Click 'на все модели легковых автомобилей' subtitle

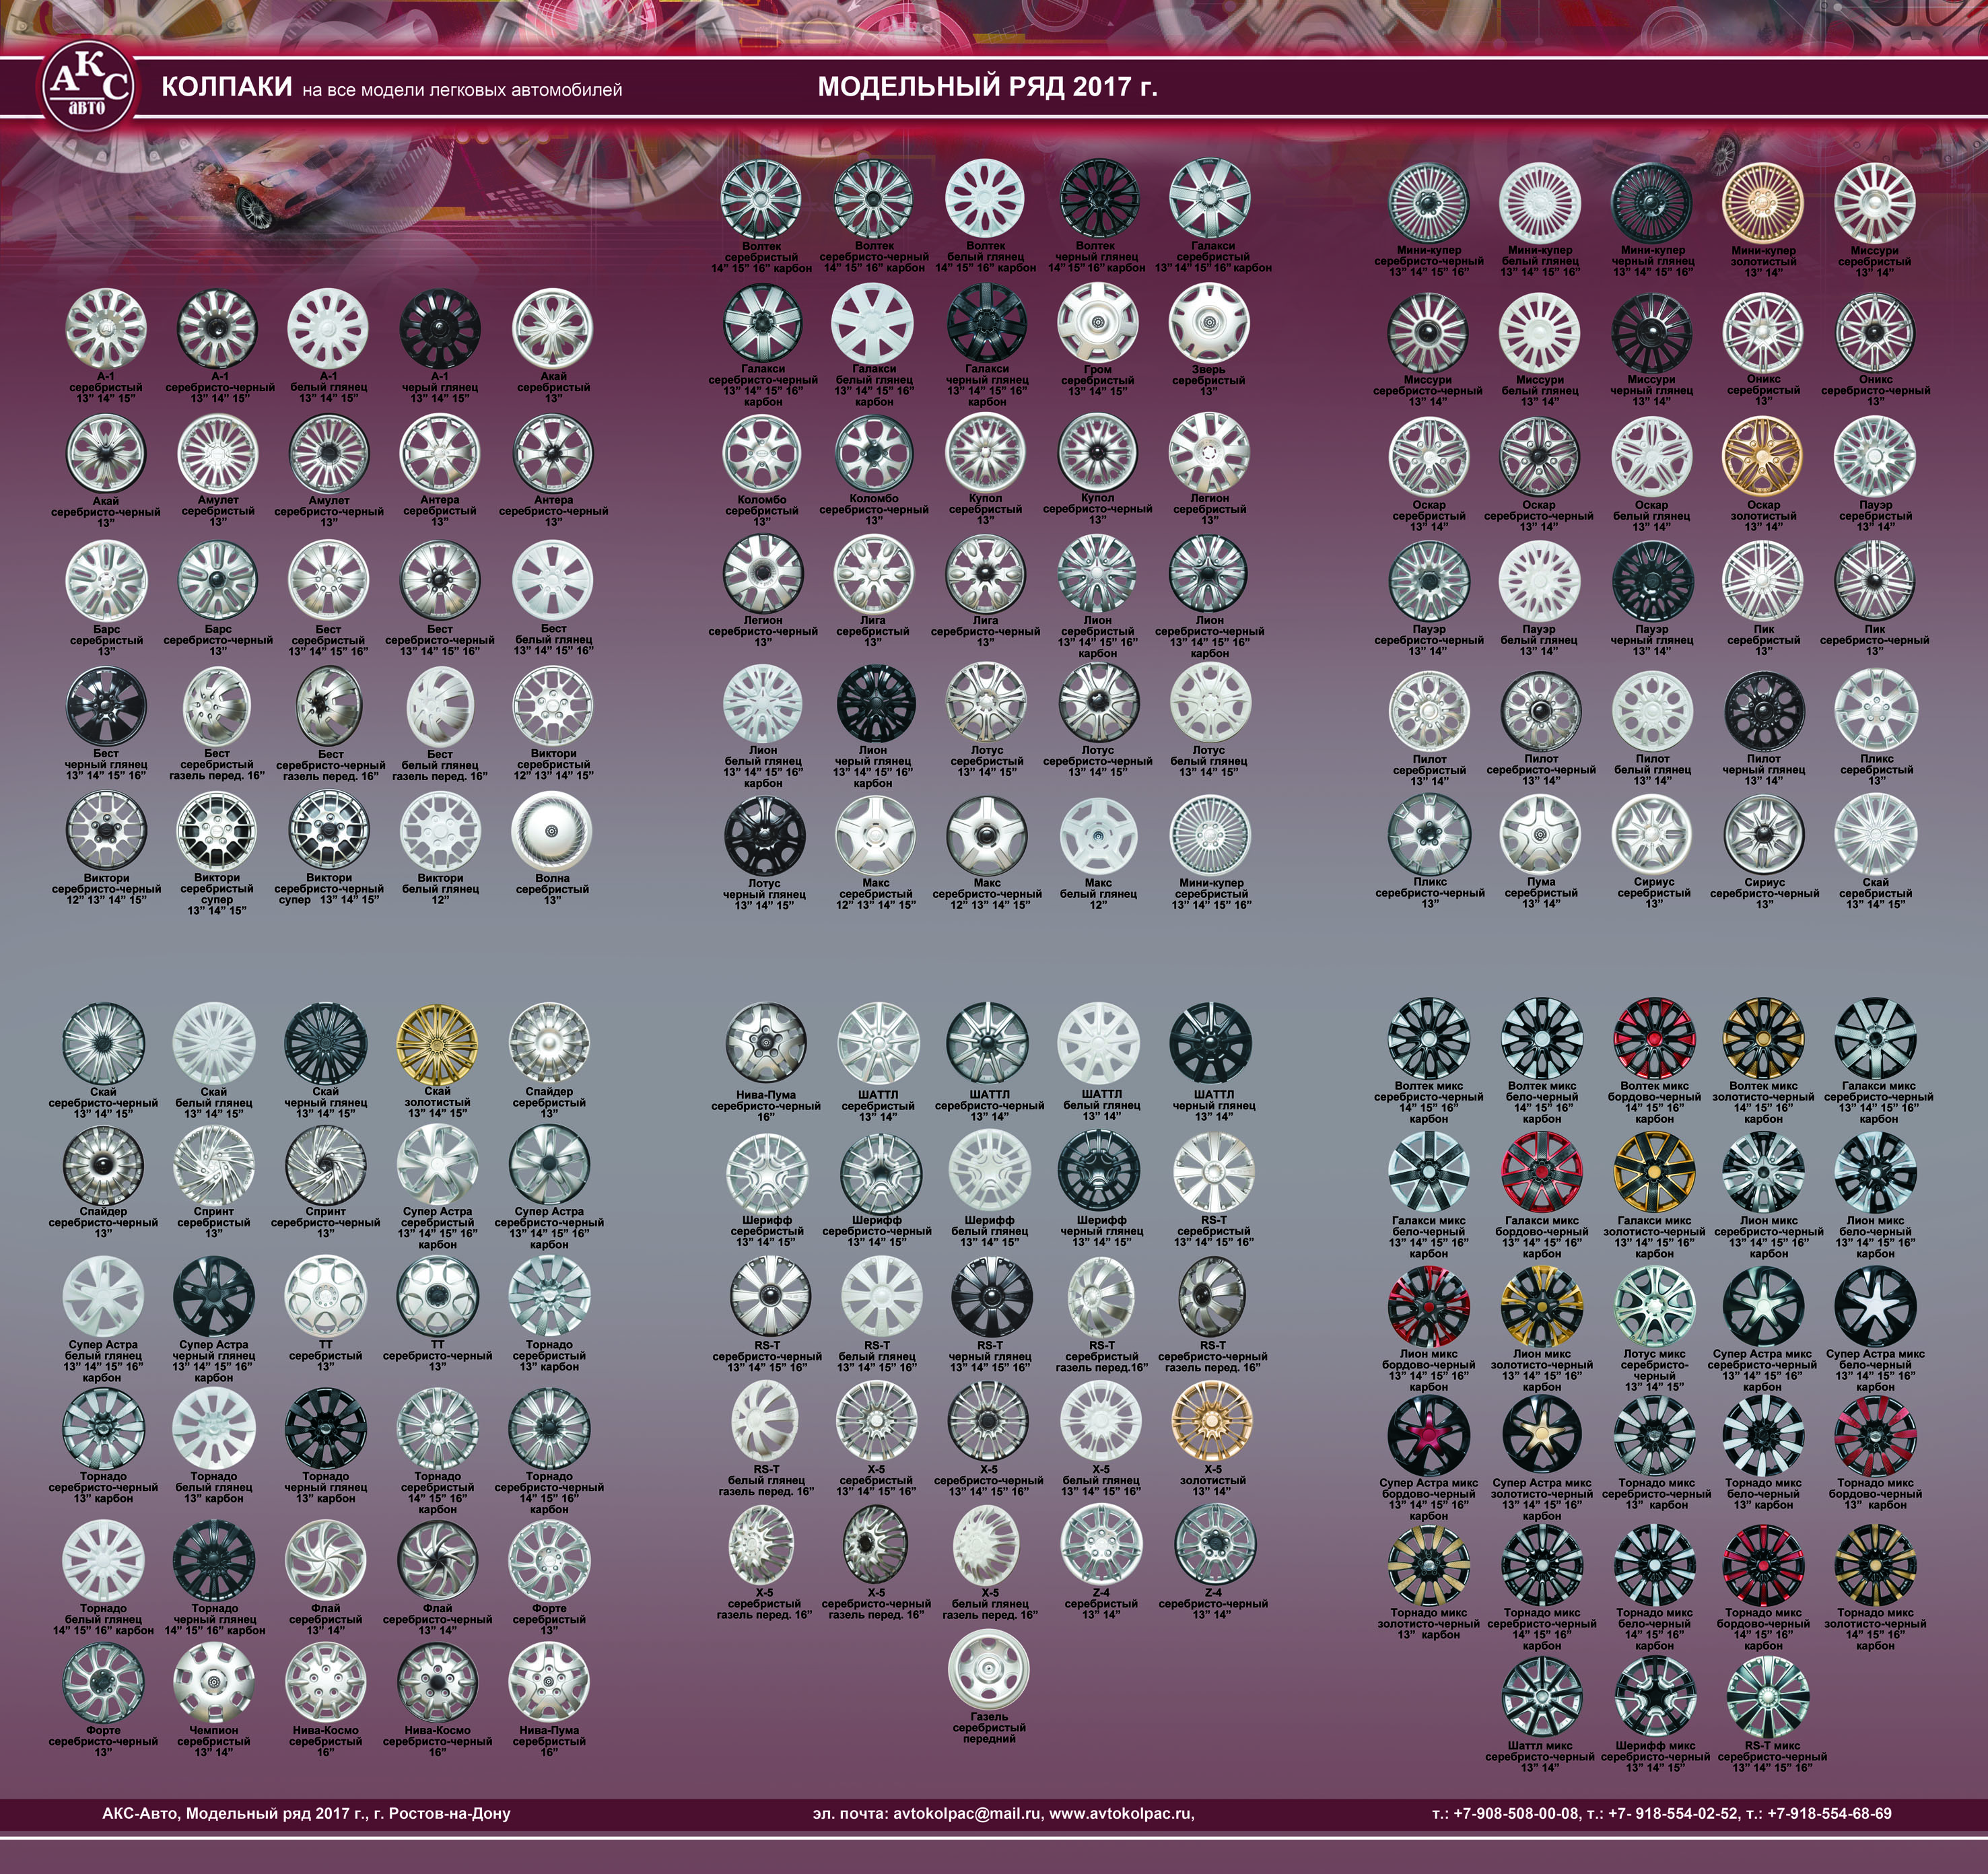[x=462, y=90]
